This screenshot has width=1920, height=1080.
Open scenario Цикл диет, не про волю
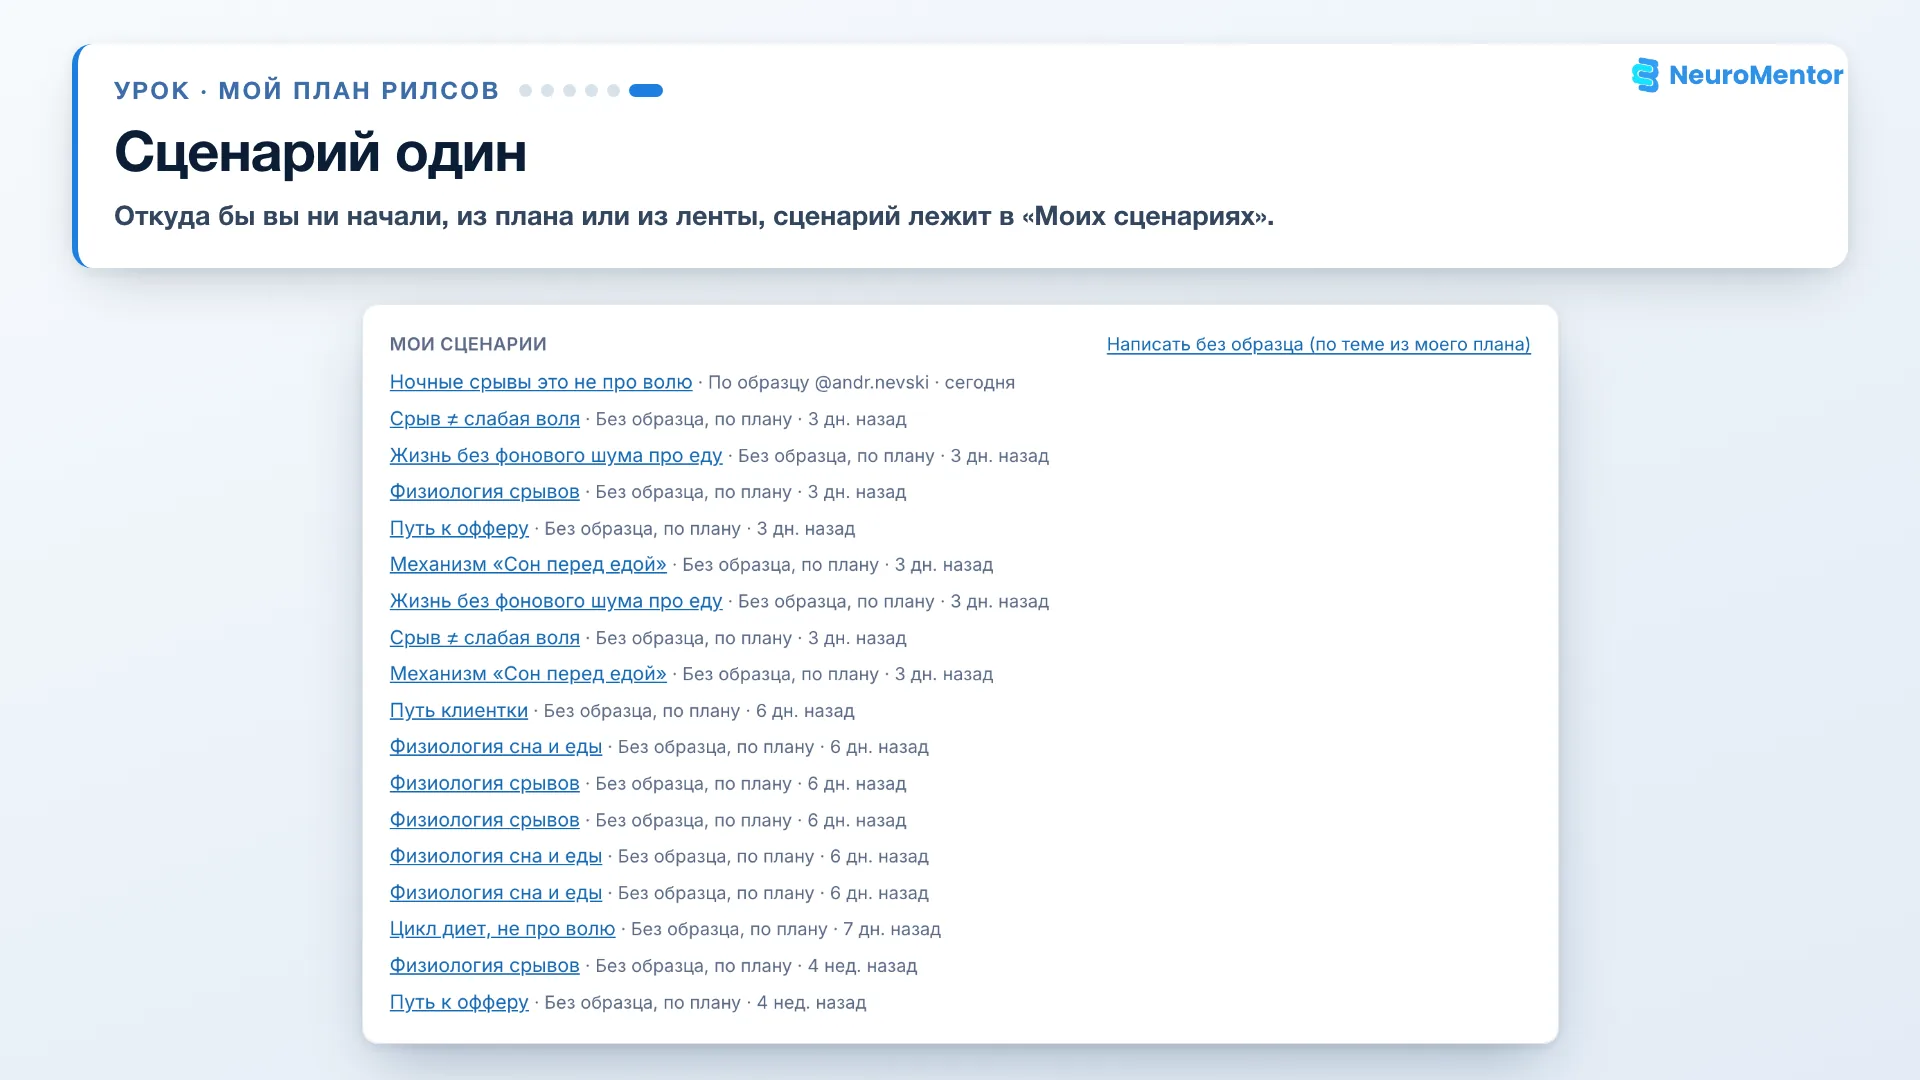pyautogui.click(x=502, y=929)
